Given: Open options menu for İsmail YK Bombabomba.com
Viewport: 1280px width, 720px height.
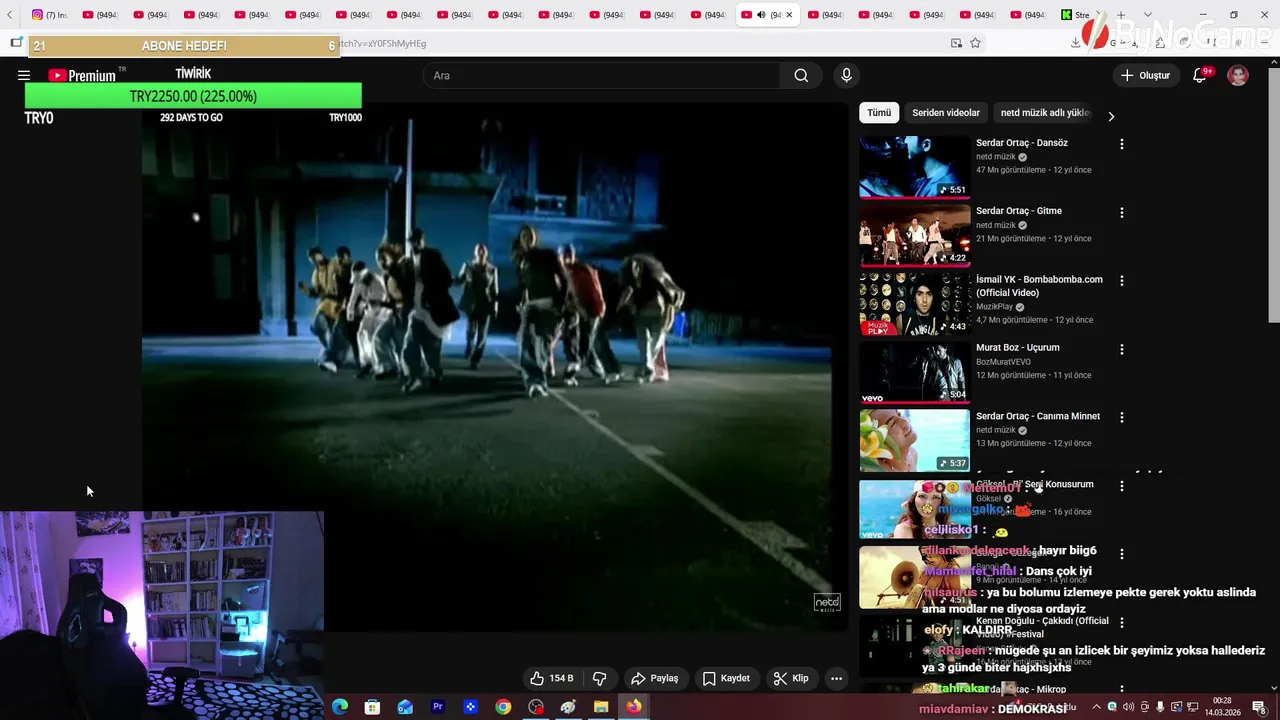Looking at the screenshot, I should tap(1121, 281).
